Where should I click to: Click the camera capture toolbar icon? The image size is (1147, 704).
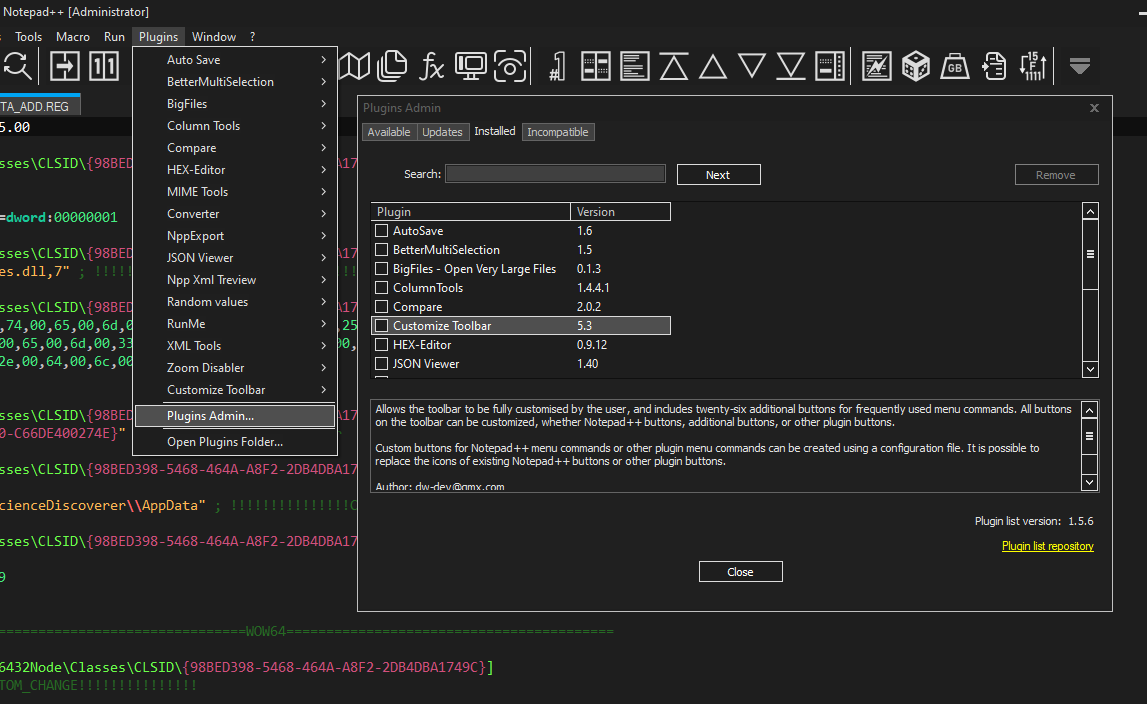[510, 66]
